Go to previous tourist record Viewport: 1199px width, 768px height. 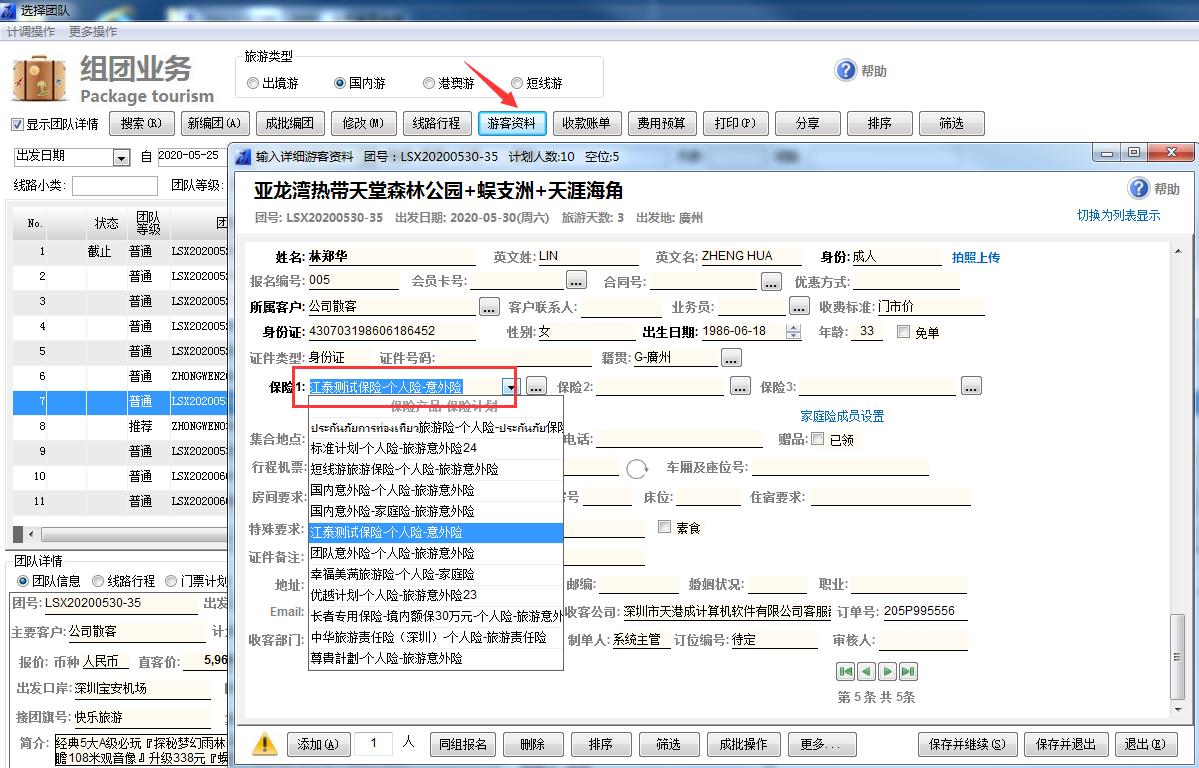click(x=866, y=672)
